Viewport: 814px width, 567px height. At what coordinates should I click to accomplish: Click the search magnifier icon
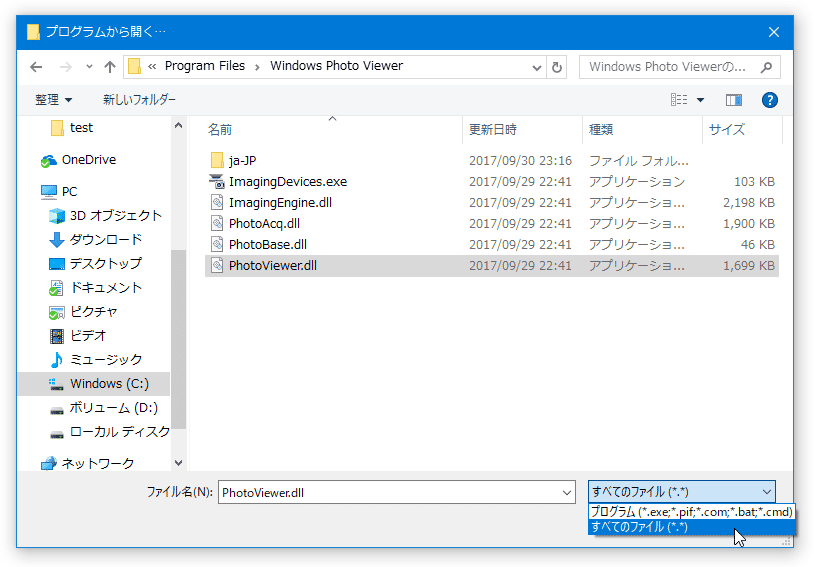tap(766, 67)
